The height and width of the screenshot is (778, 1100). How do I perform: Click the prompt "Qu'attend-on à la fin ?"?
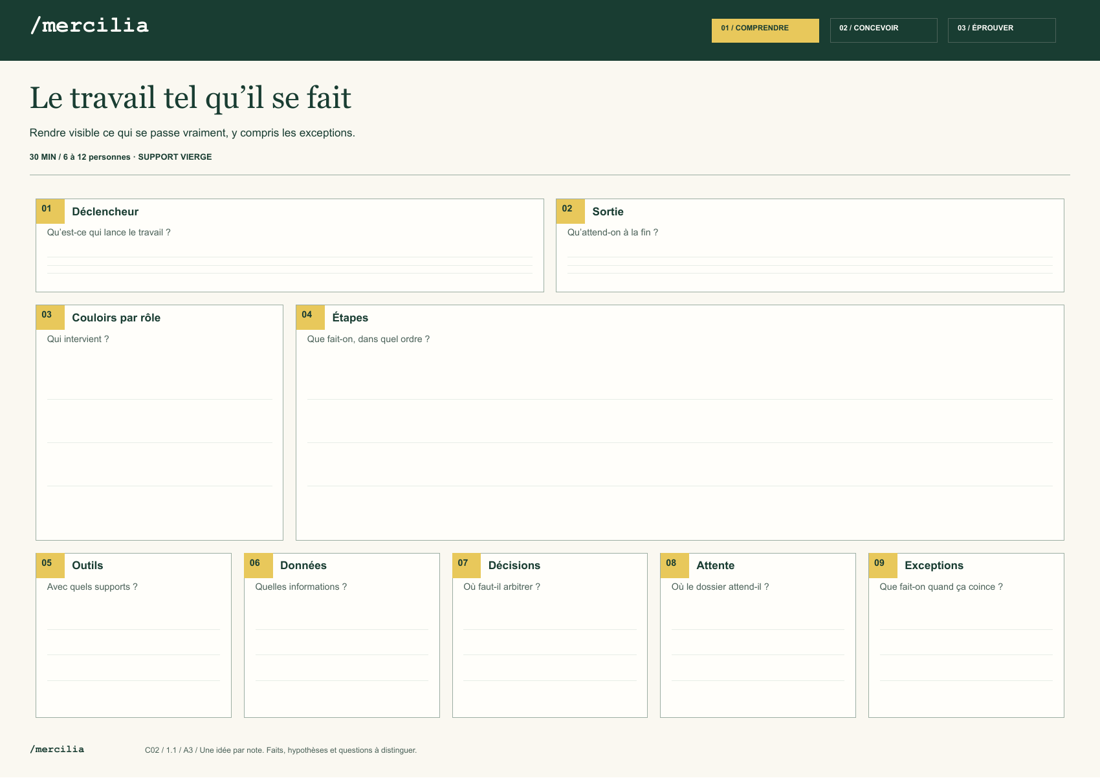612,232
